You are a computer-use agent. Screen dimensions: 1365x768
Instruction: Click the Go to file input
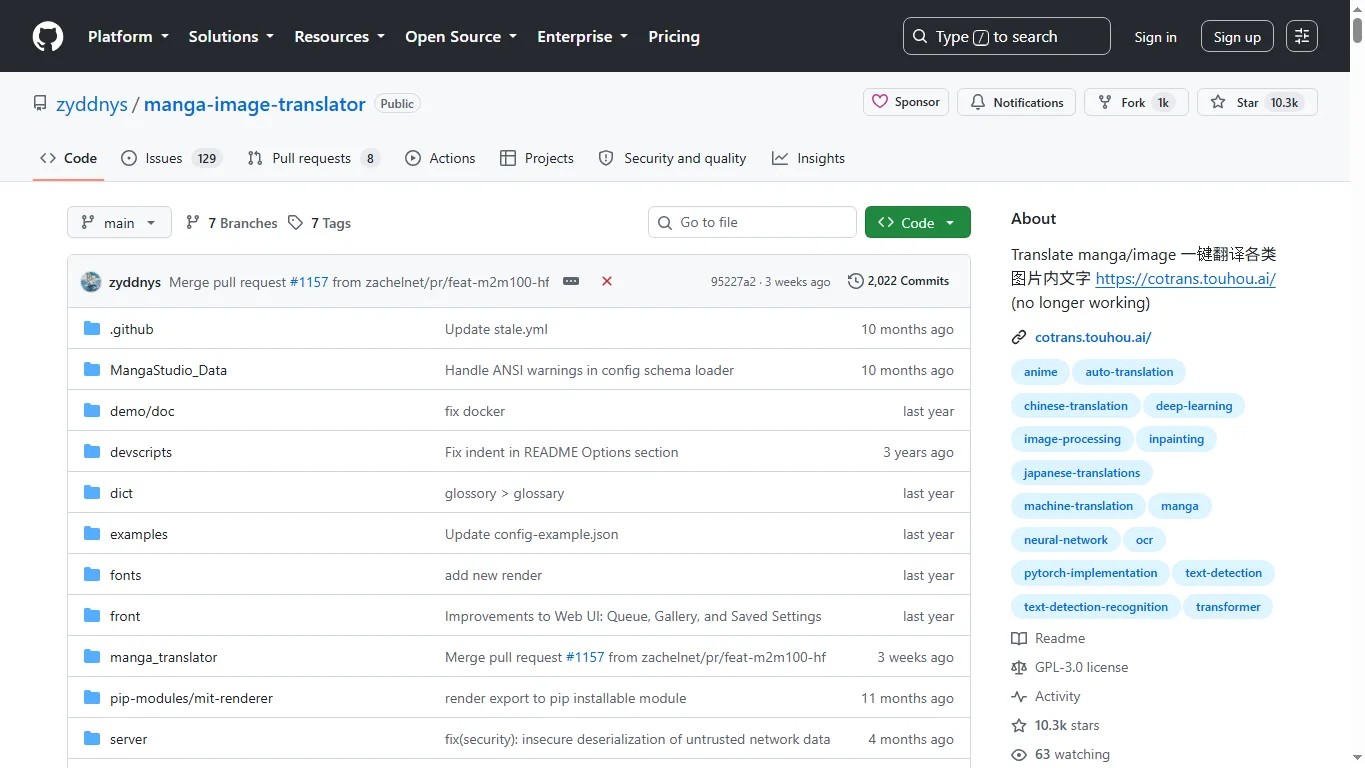point(752,222)
